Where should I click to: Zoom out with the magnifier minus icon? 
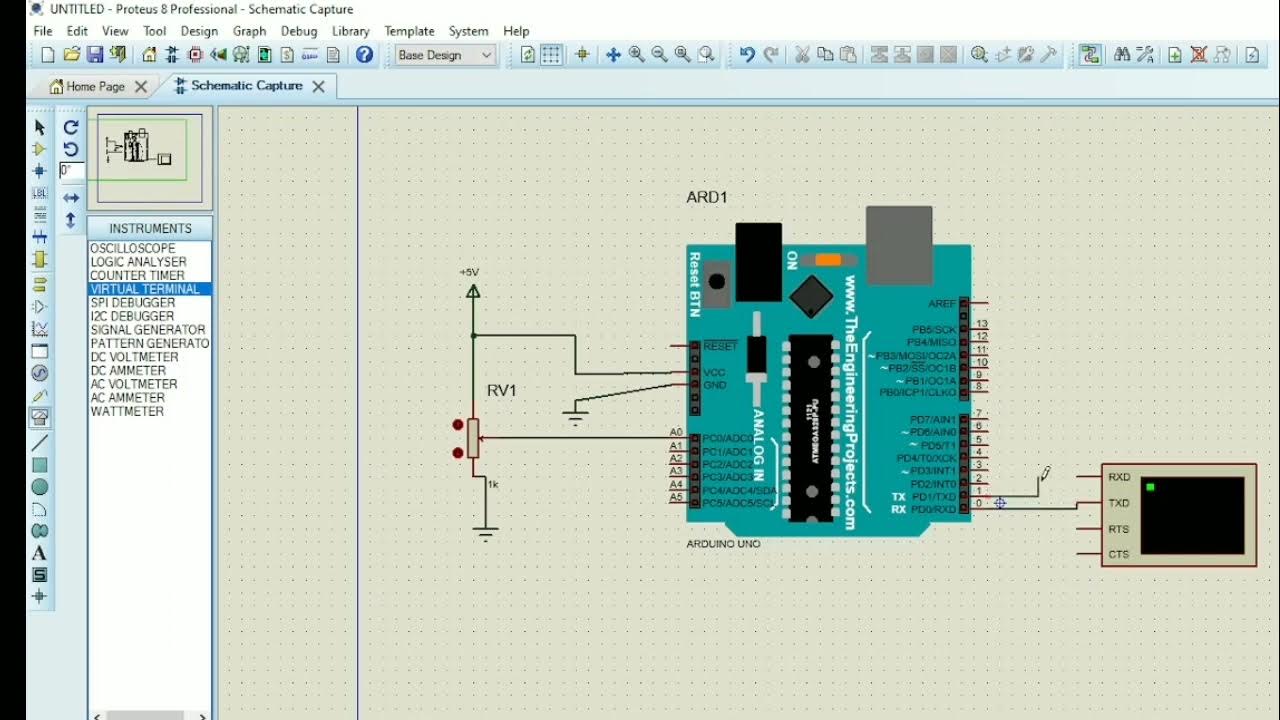pos(660,55)
